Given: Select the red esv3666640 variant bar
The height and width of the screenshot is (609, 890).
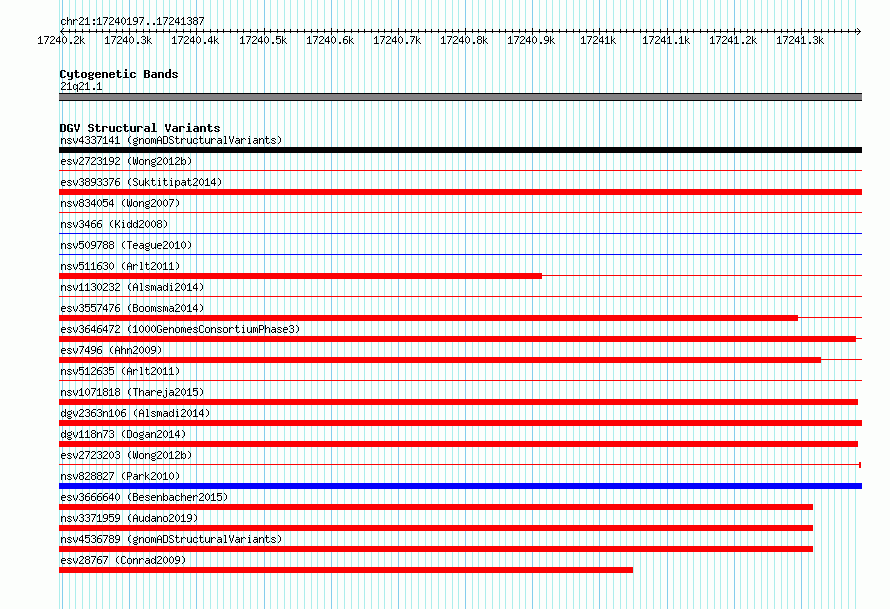Looking at the screenshot, I should (436, 507).
